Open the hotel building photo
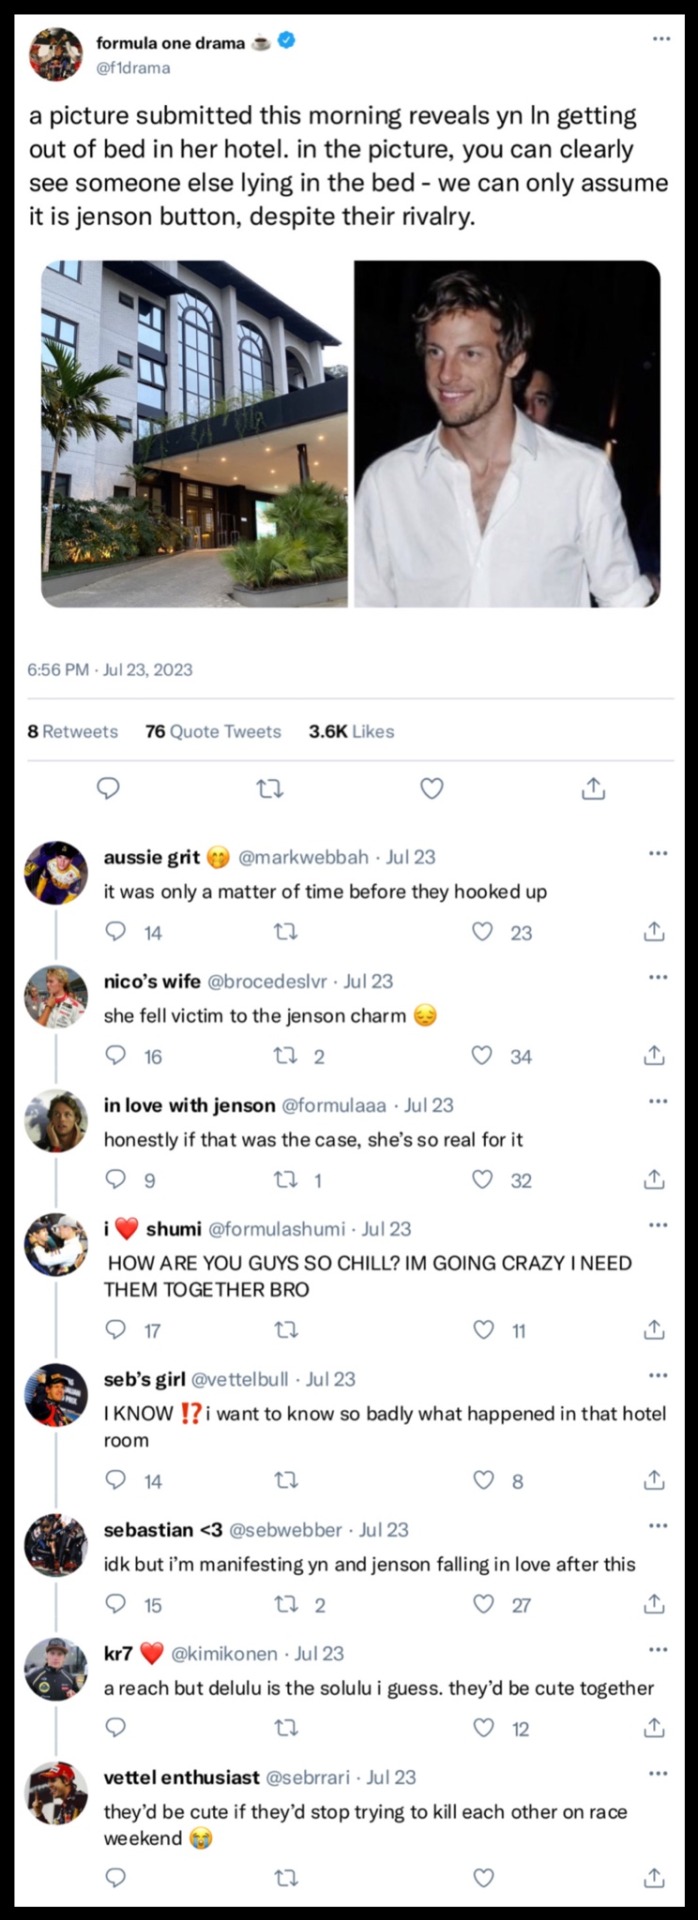 [194, 433]
